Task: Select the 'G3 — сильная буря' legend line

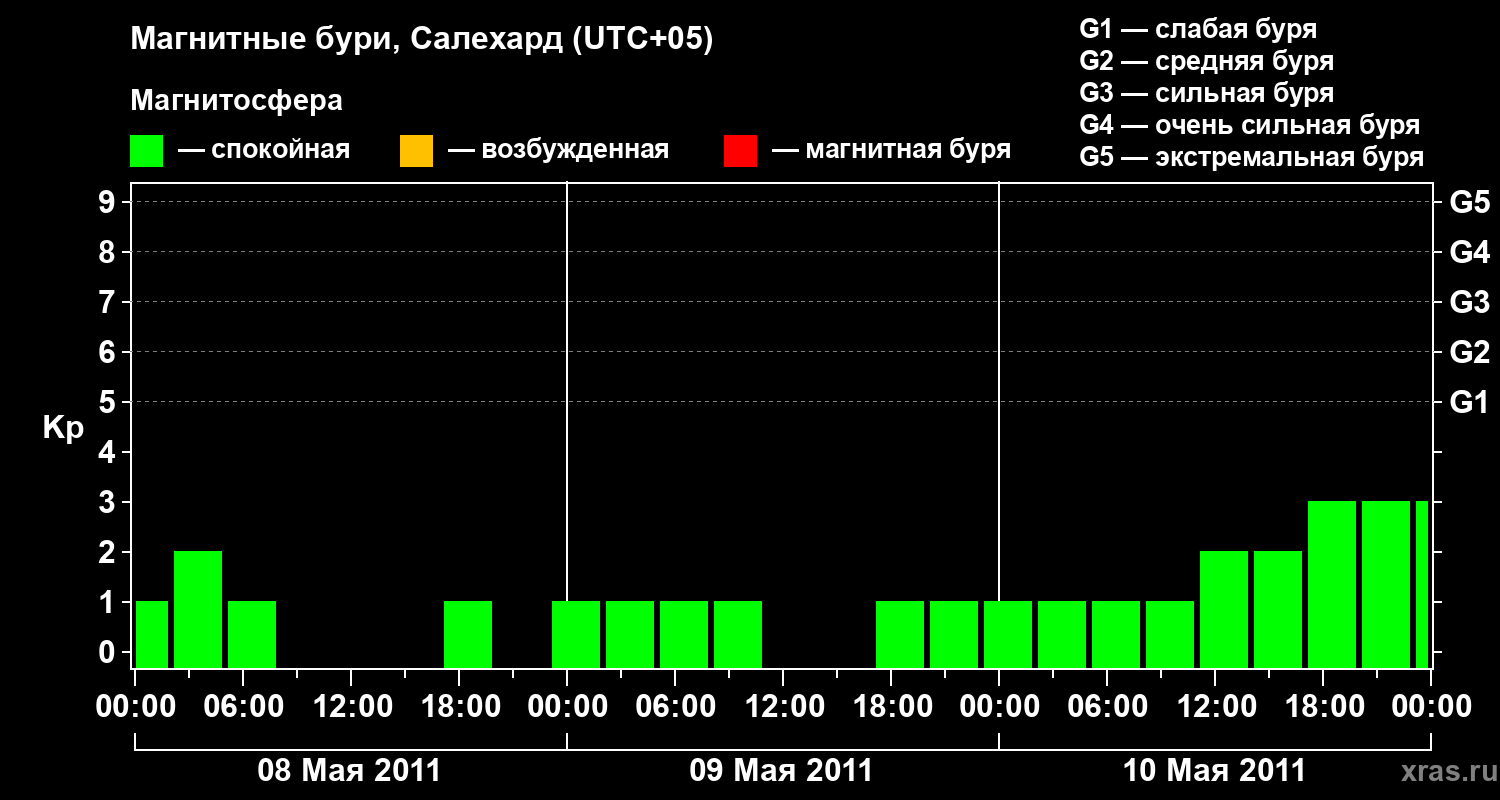Action: (1206, 94)
